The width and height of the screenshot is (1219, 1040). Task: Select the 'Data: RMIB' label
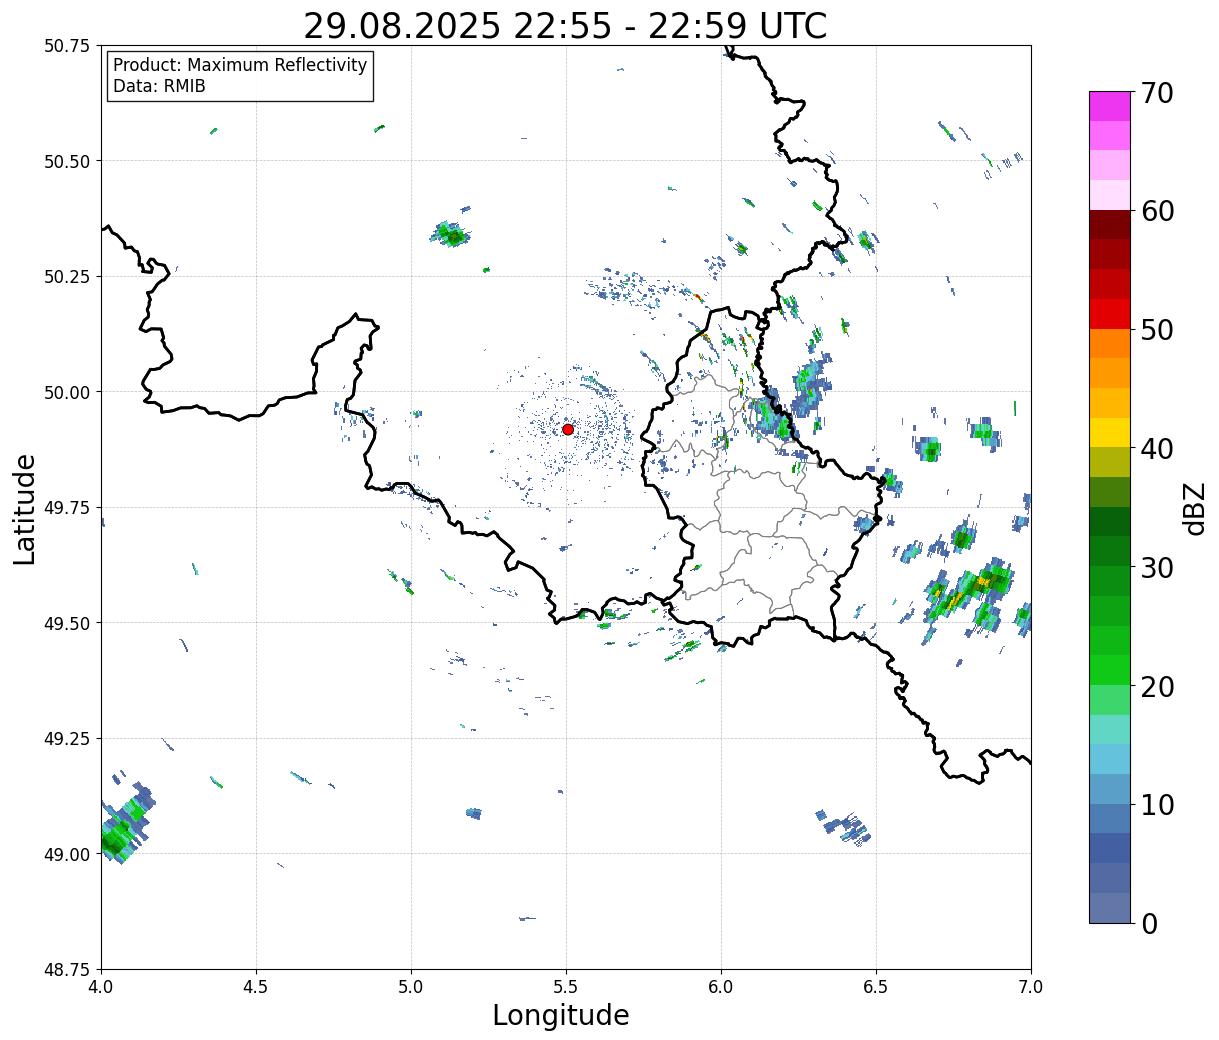coord(159,86)
